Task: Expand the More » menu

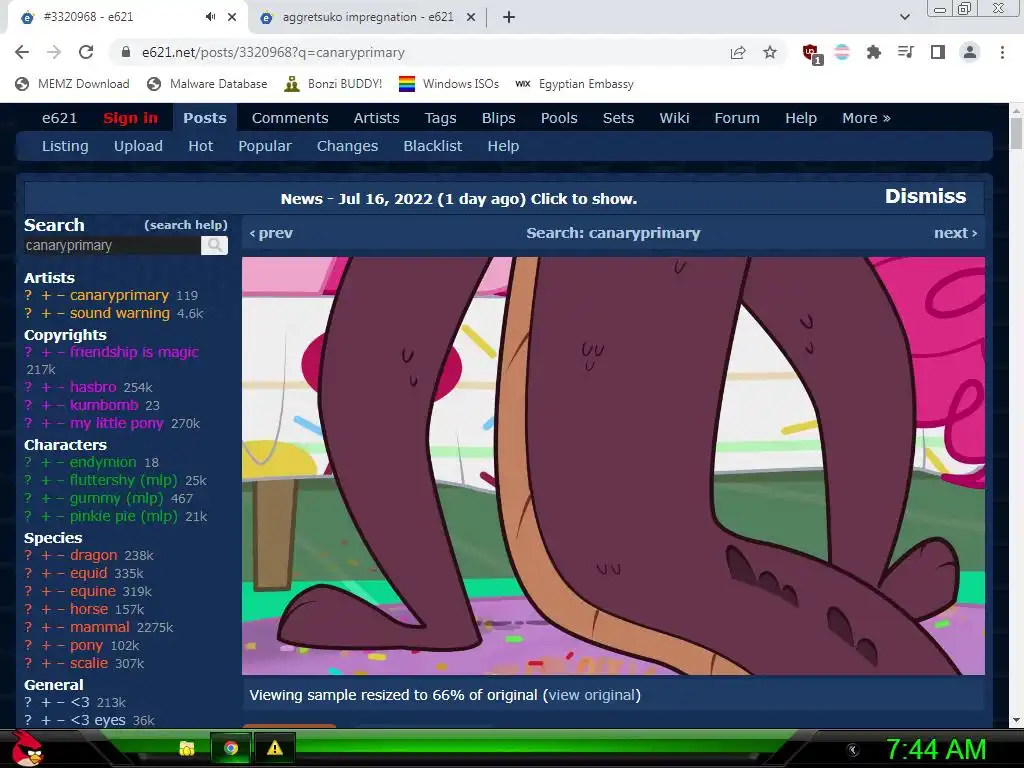Action: pos(866,118)
